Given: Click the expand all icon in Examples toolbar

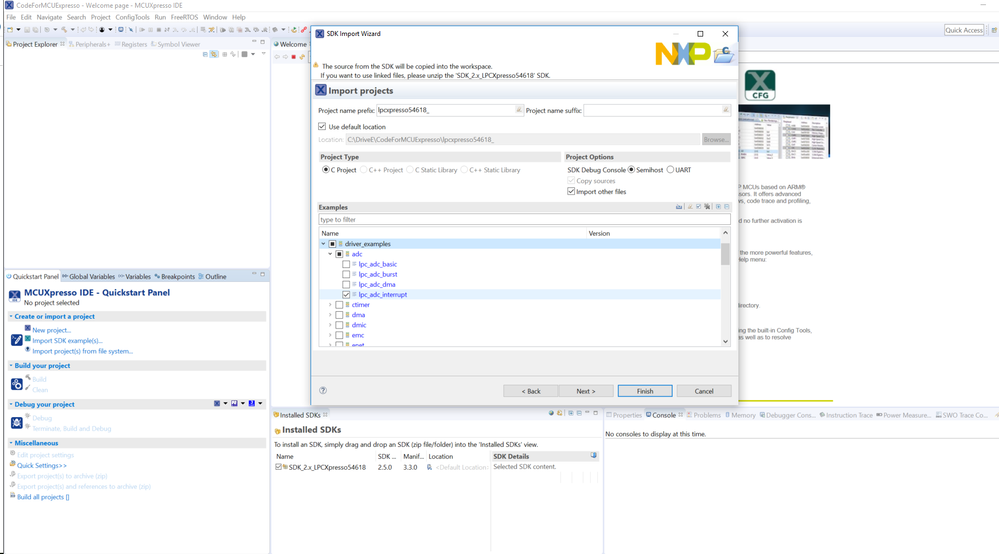Looking at the screenshot, I should [718, 207].
